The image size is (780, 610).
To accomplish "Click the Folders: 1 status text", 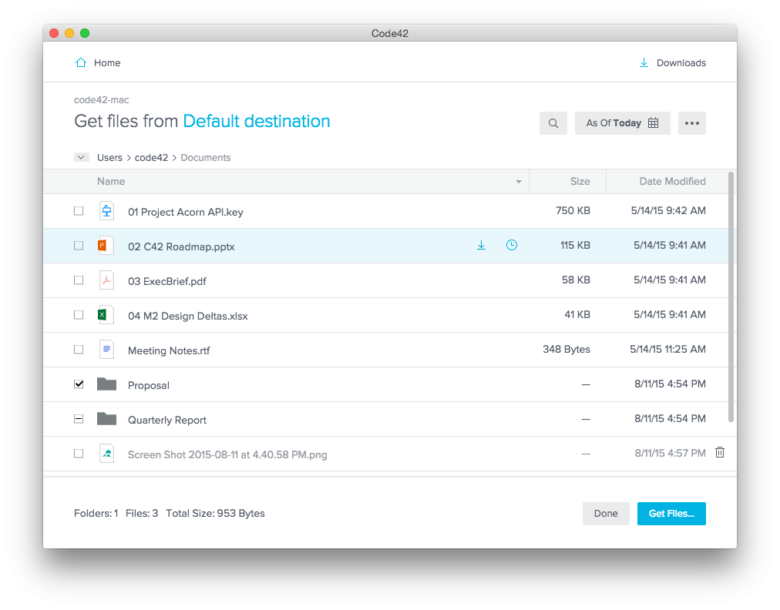I will pyautogui.click(x=96, y=513).
